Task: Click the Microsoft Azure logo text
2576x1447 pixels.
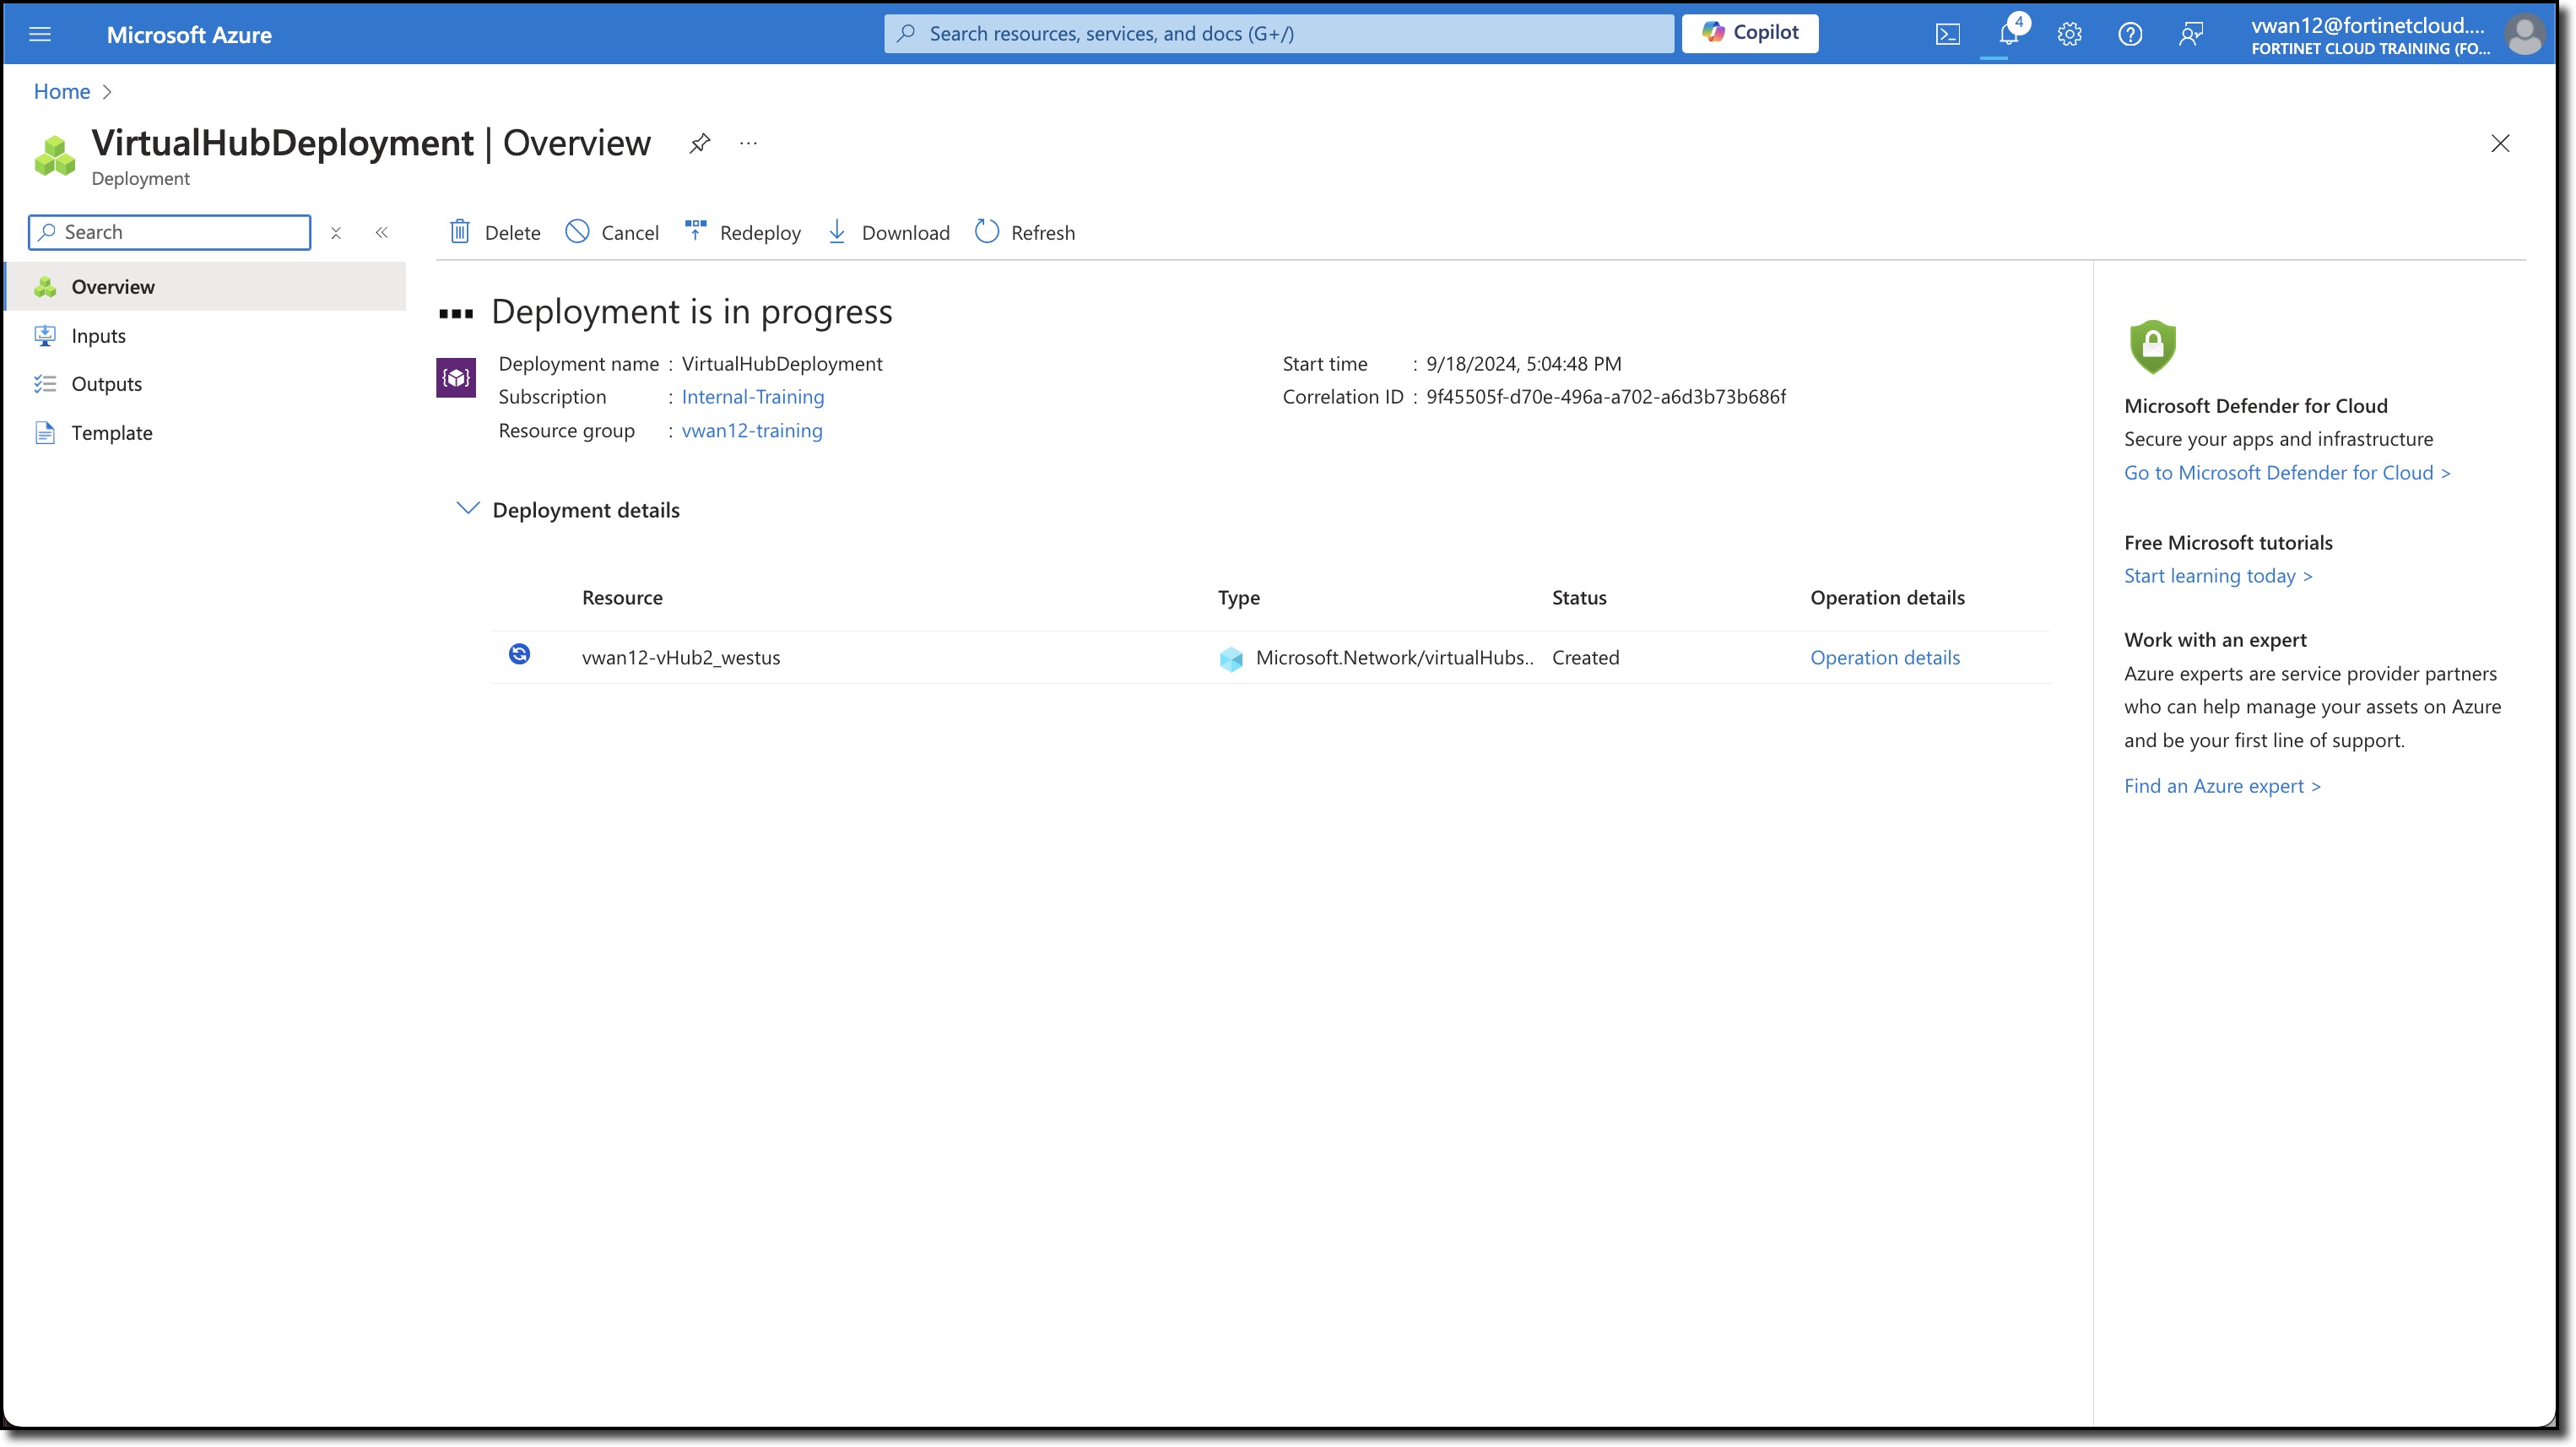Action: tap(189, 35)
